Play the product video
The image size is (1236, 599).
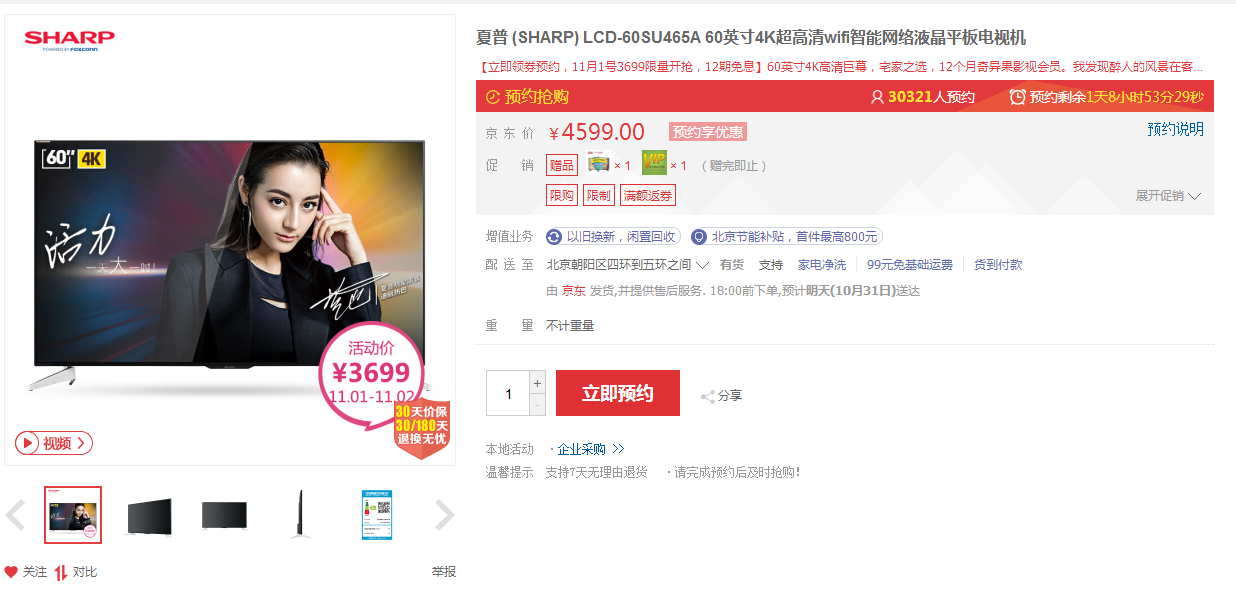(x=54, y=443)
